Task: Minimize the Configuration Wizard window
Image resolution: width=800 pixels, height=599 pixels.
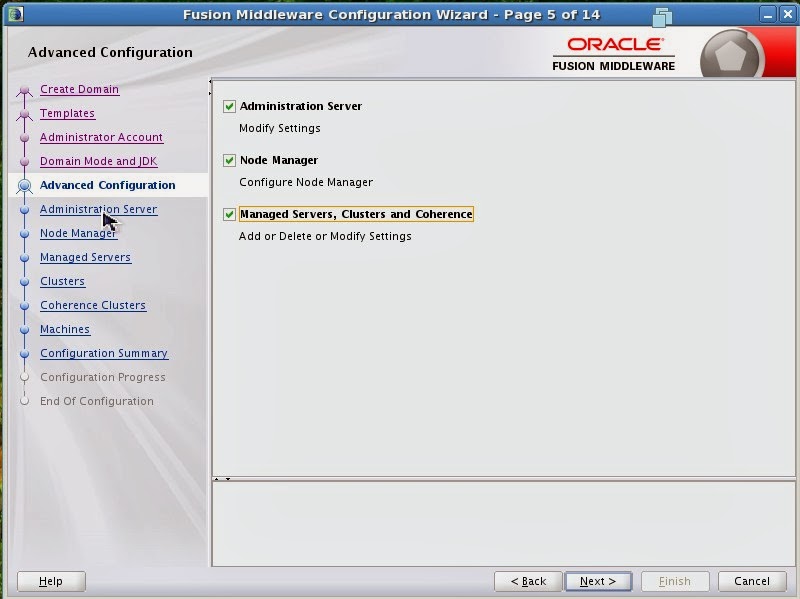Action: 767,14
